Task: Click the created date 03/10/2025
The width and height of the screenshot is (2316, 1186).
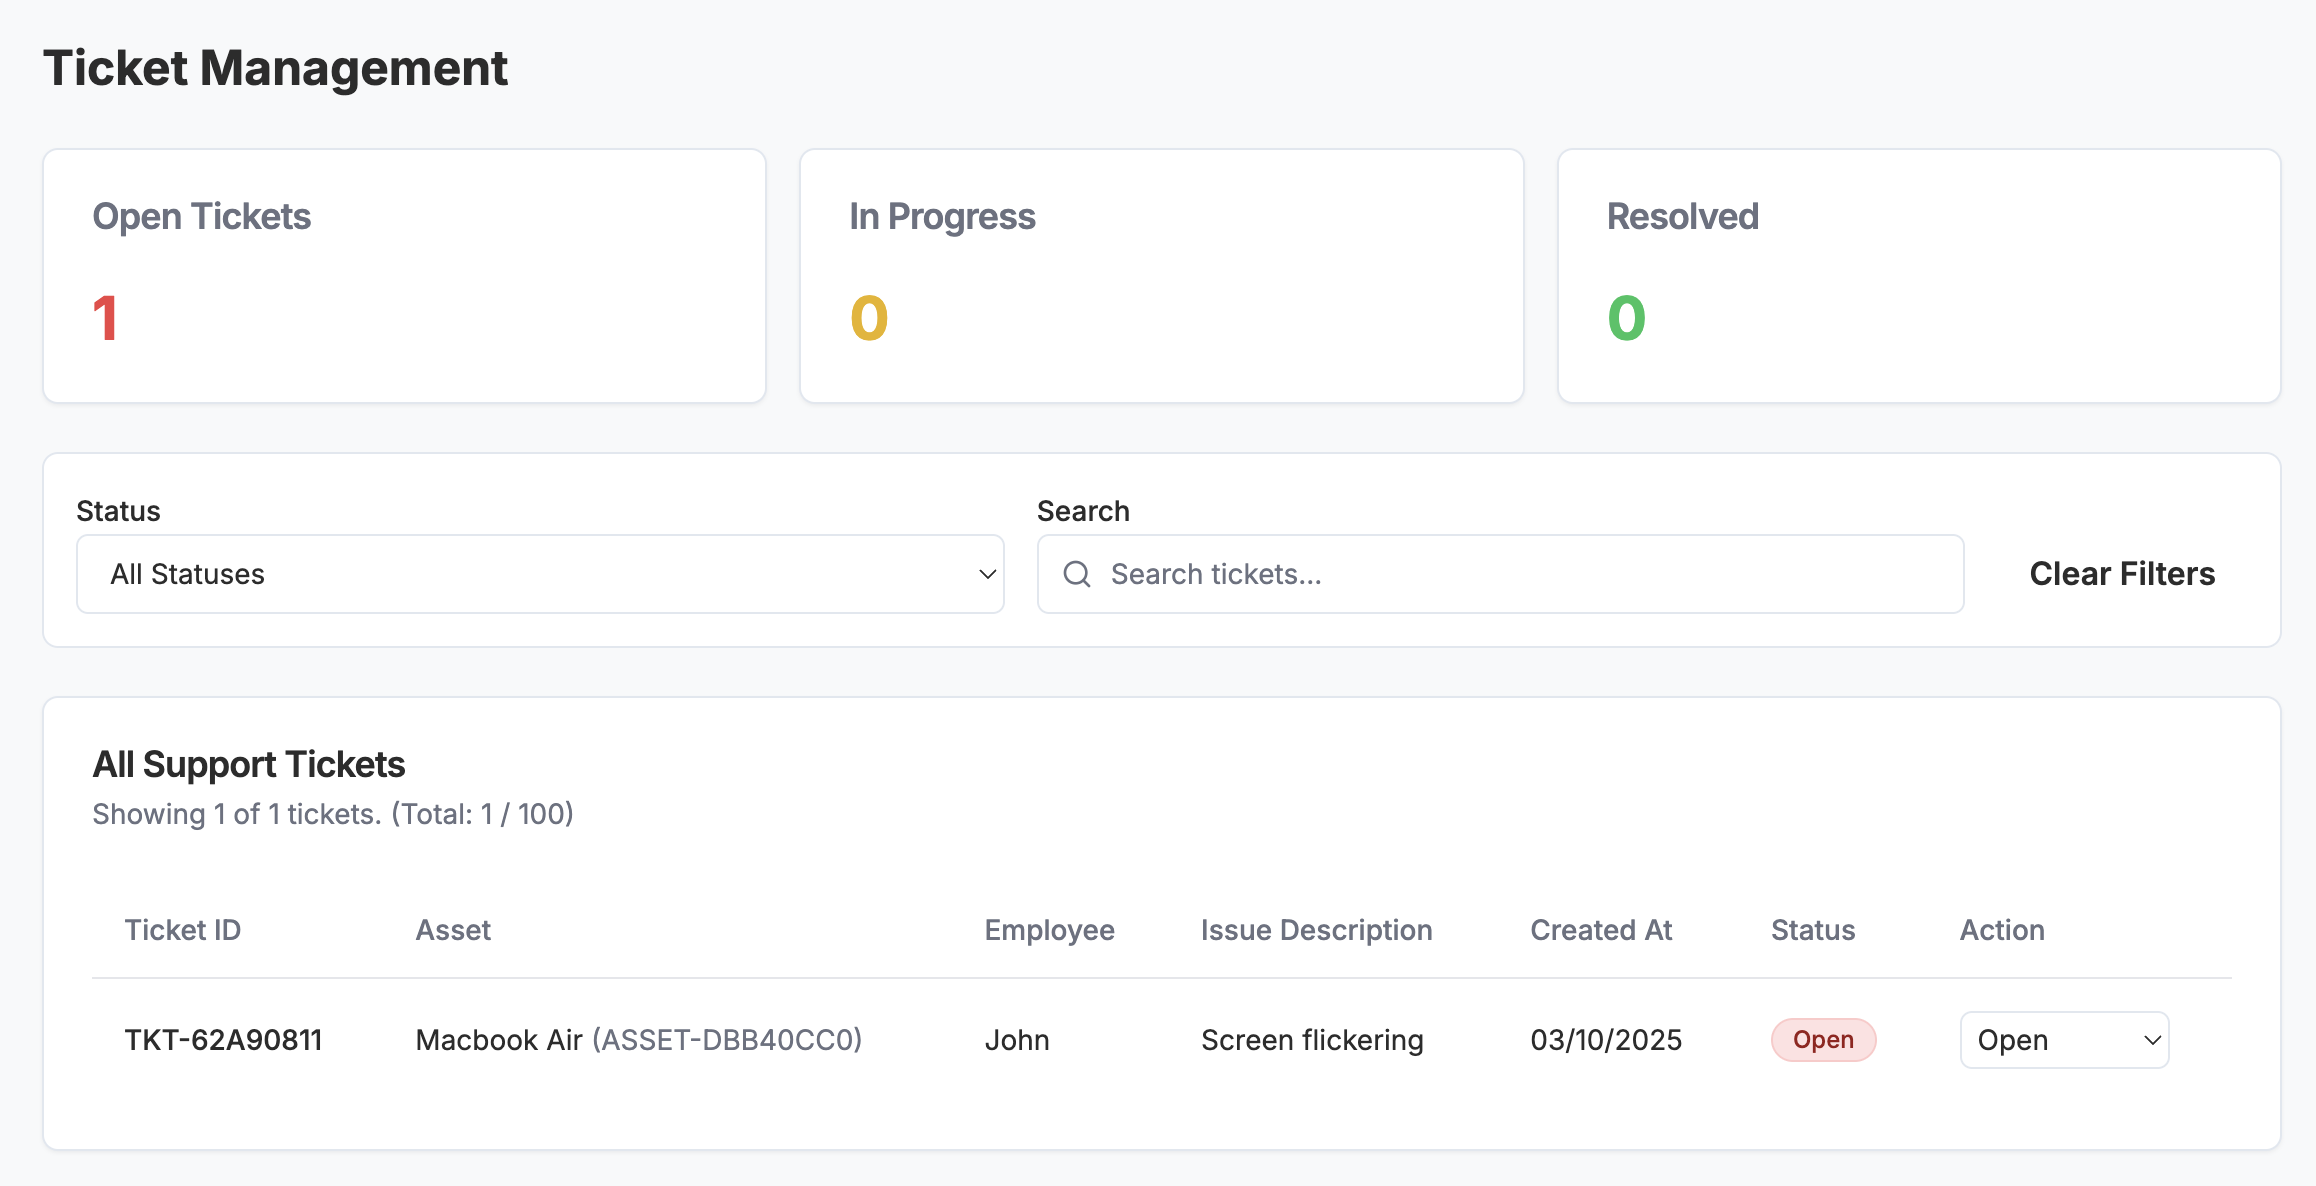Action: [x=1606, y=1040]
